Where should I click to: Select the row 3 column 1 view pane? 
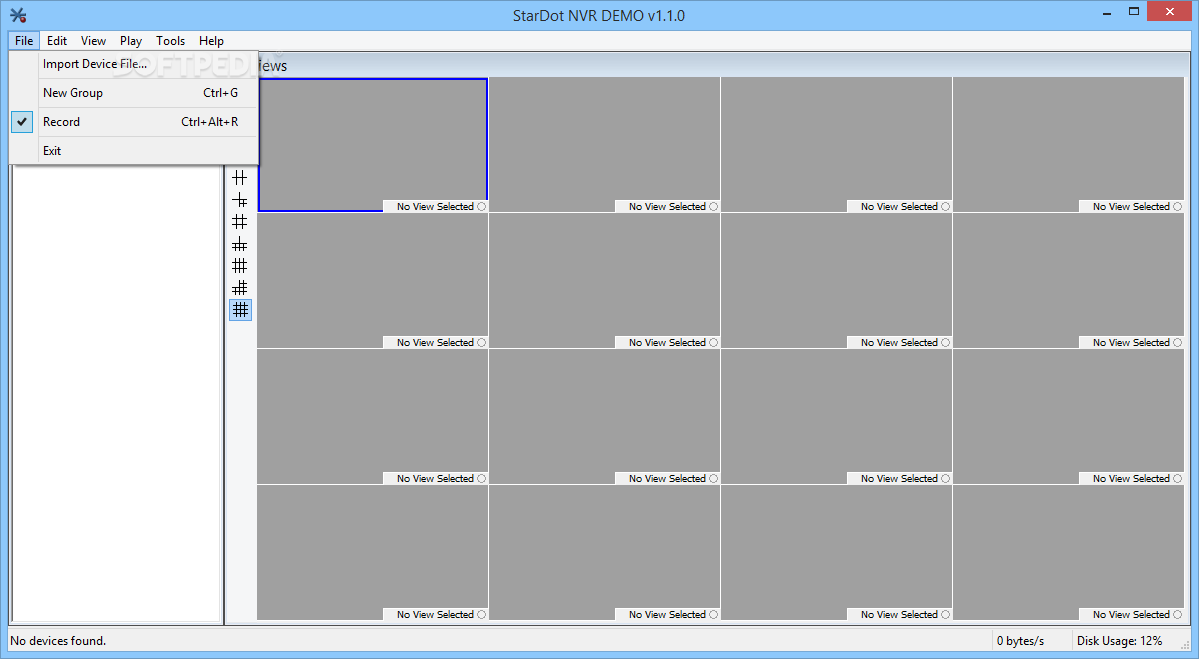click(372, 417)
